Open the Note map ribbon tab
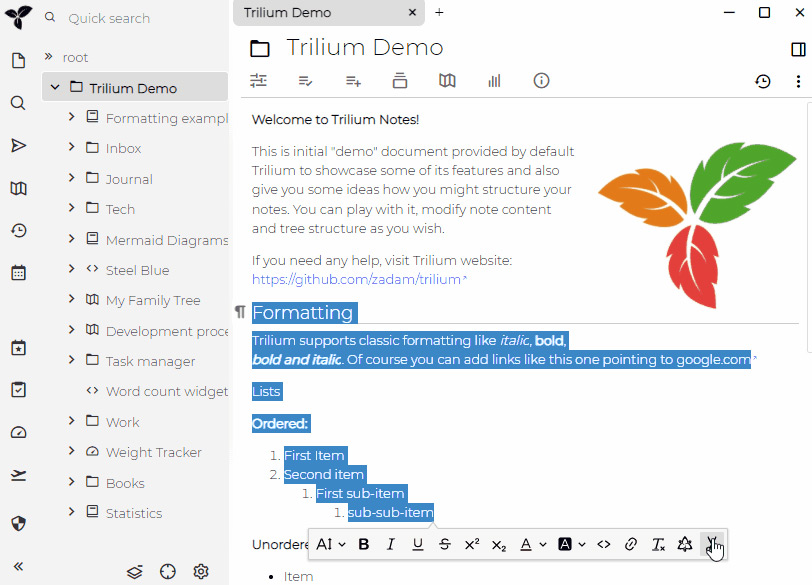 click(x=447, y=81)
